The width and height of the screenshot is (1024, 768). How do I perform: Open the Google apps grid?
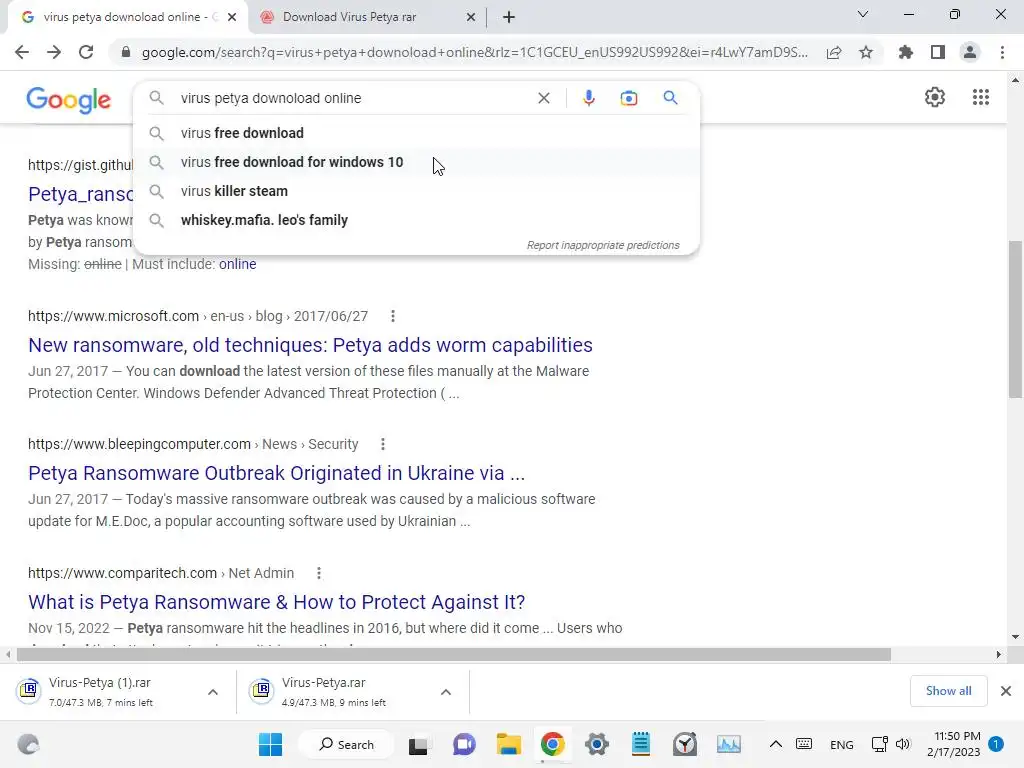[x=981, y=97]
